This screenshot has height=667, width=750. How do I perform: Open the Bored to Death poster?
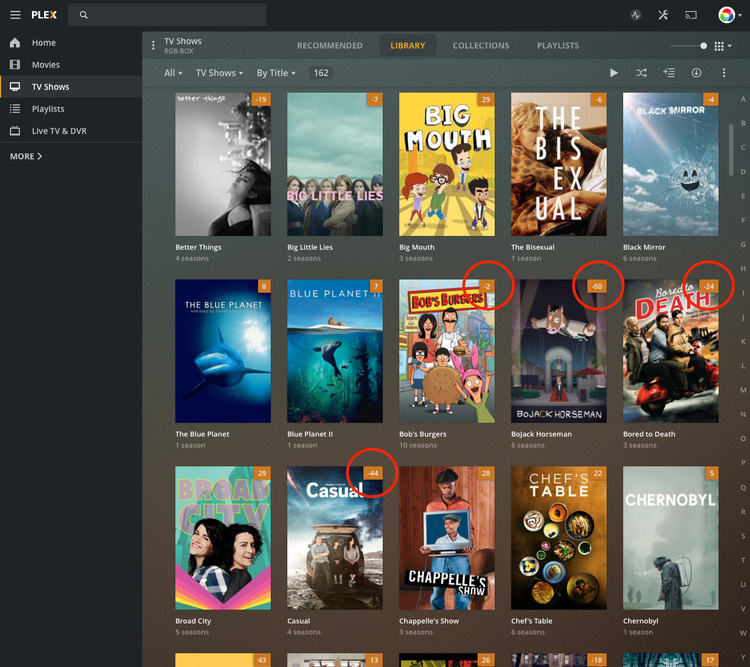tap(671, 351)
